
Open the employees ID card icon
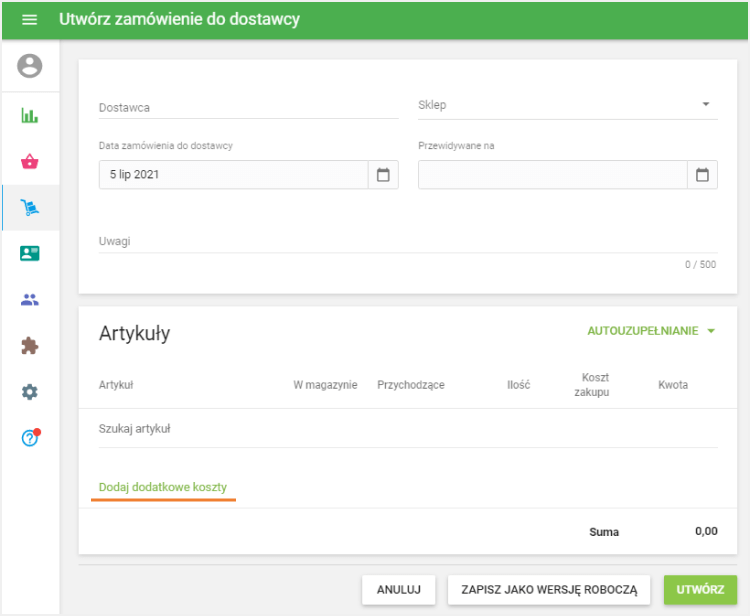click(x=30, y=254)
